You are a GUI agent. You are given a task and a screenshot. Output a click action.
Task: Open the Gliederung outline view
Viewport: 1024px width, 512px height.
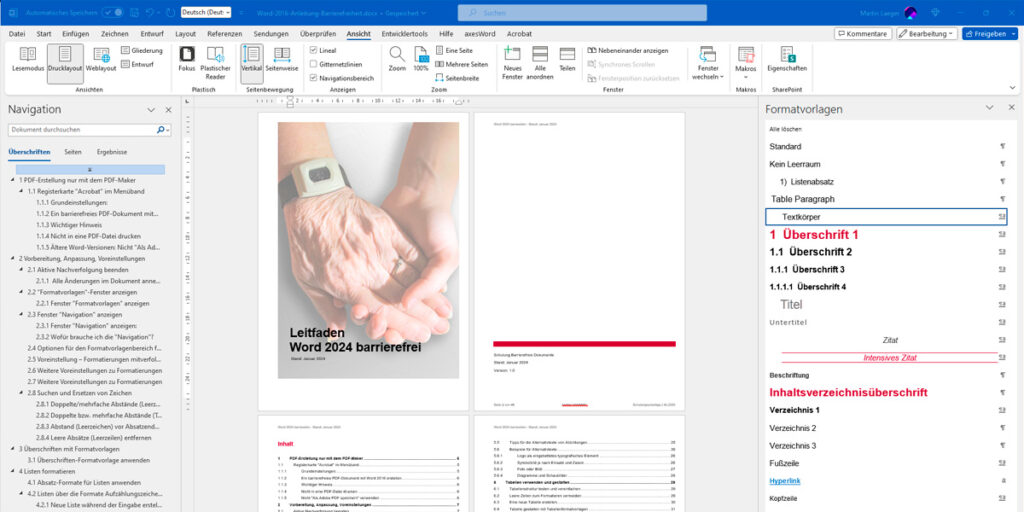click(142, 50)
